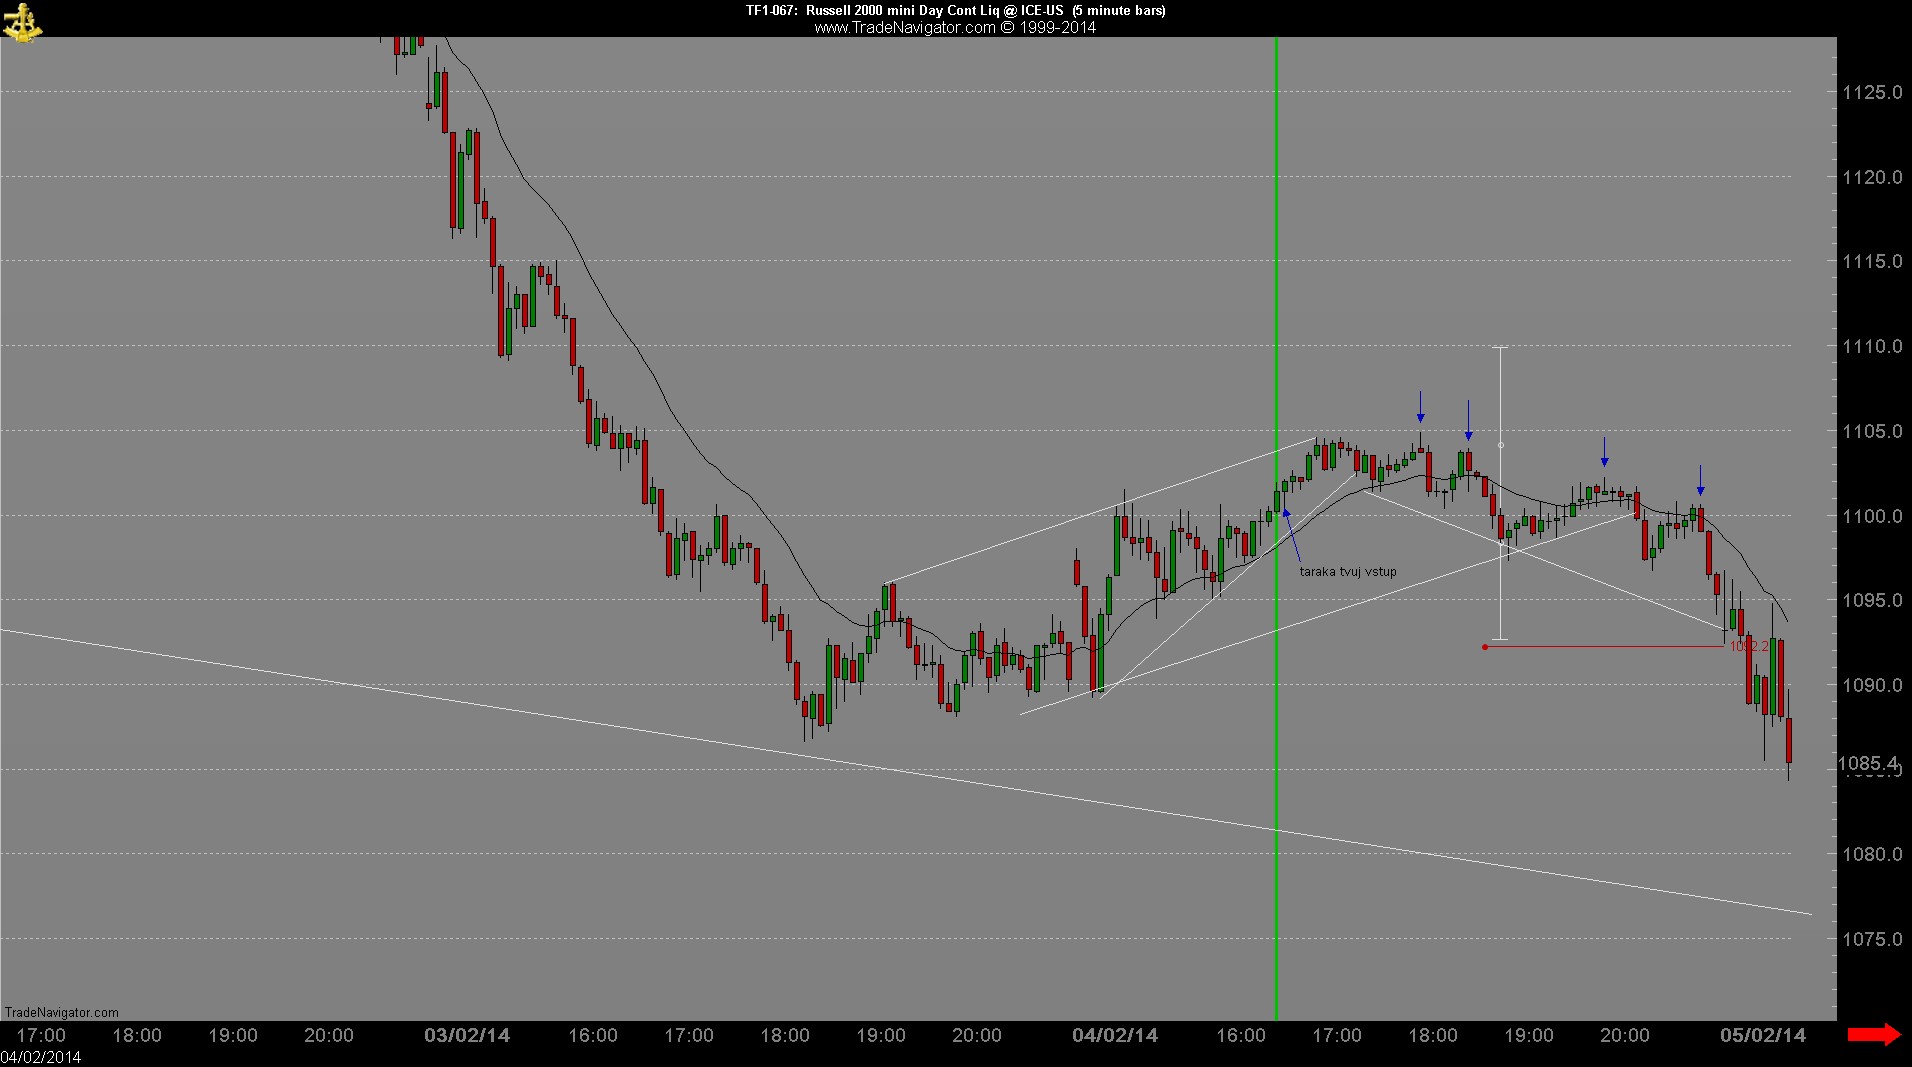Image resolution: width=1912 pixels, height=1067 pixels.
Task: Select the last blue down arrow marker
Action: coord(1701,480)
